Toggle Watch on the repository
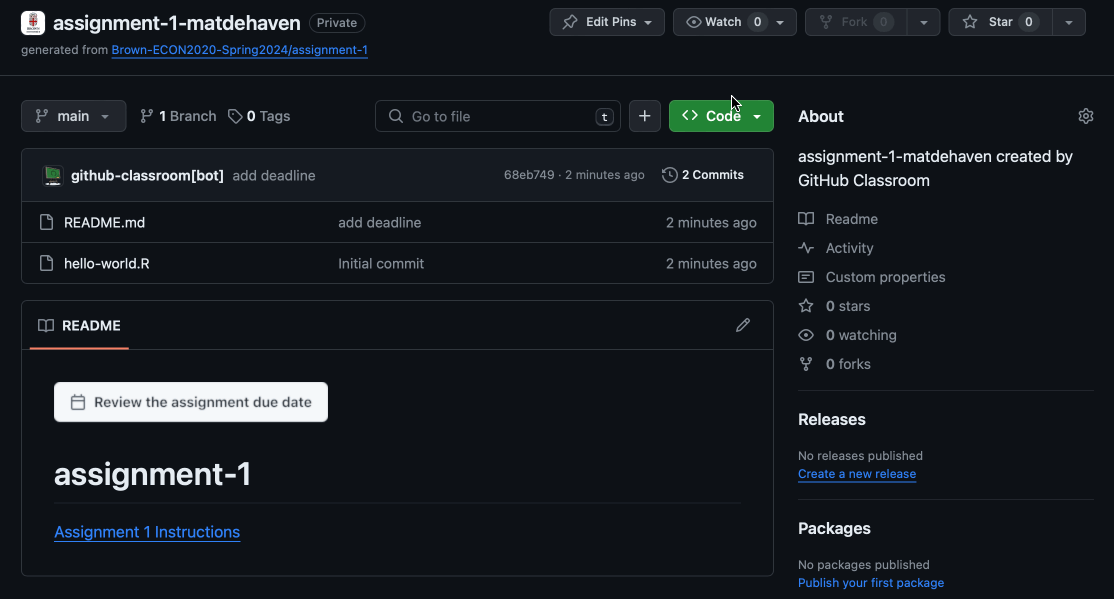Image resolution: width=1114 pixels, height=599 pixels. (x=713, y=22)
